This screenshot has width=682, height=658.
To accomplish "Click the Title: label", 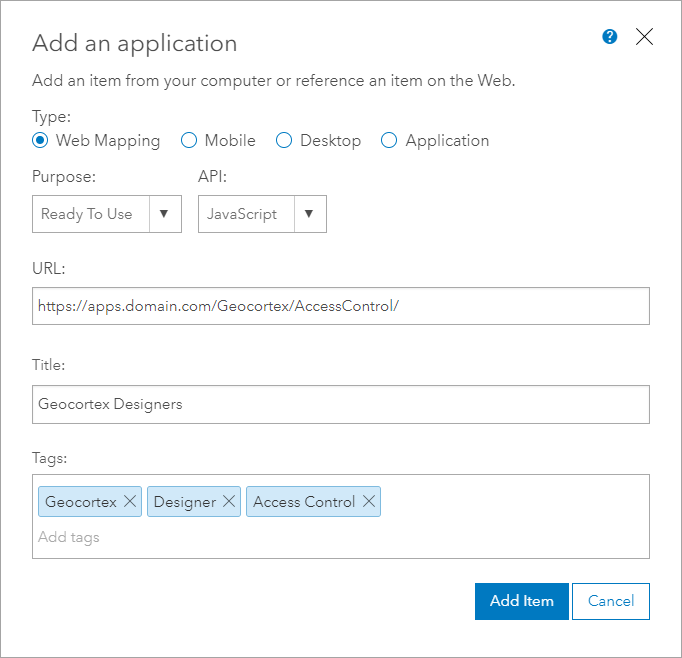I will 49,365.
